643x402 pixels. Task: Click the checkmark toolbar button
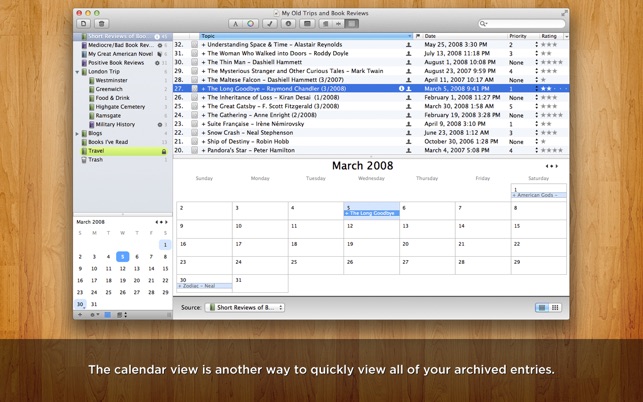tap(269, 24)
